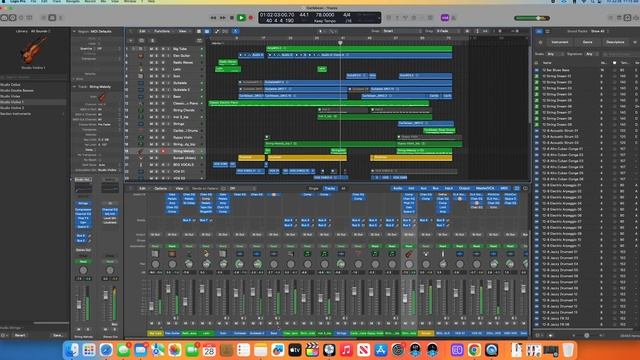This screenshot has width=640, height=360.
Task: Click the Big Tuba pan knob in mixer
Action: [155, 264]
